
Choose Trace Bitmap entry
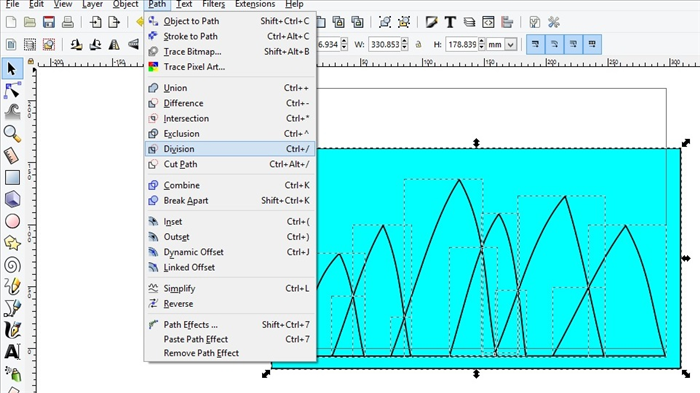point(230,51)
